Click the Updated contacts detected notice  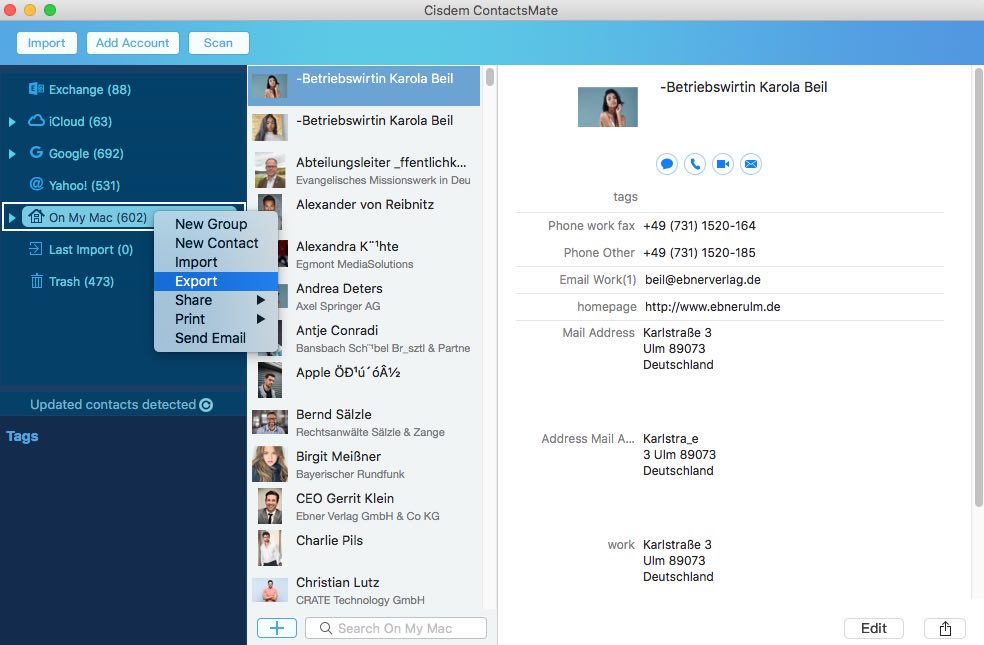[113, 405]
